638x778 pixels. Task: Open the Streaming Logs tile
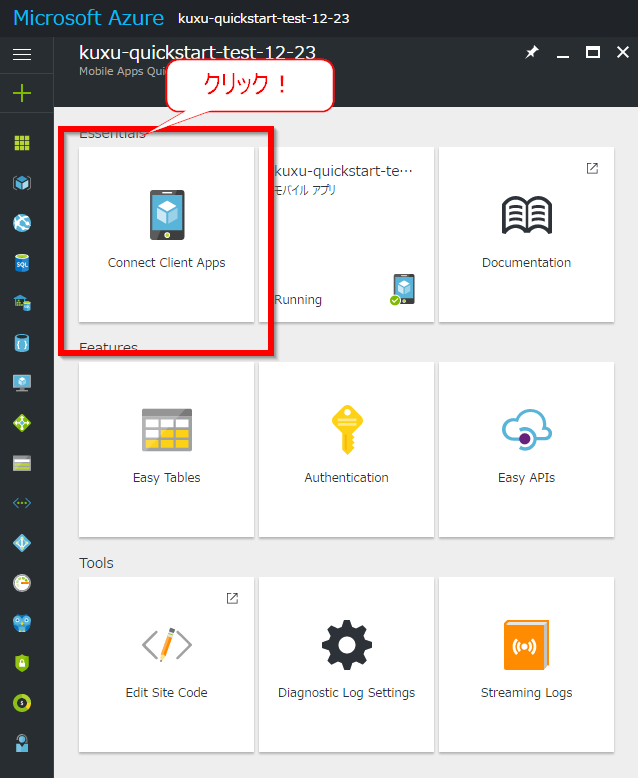point(526,664)
